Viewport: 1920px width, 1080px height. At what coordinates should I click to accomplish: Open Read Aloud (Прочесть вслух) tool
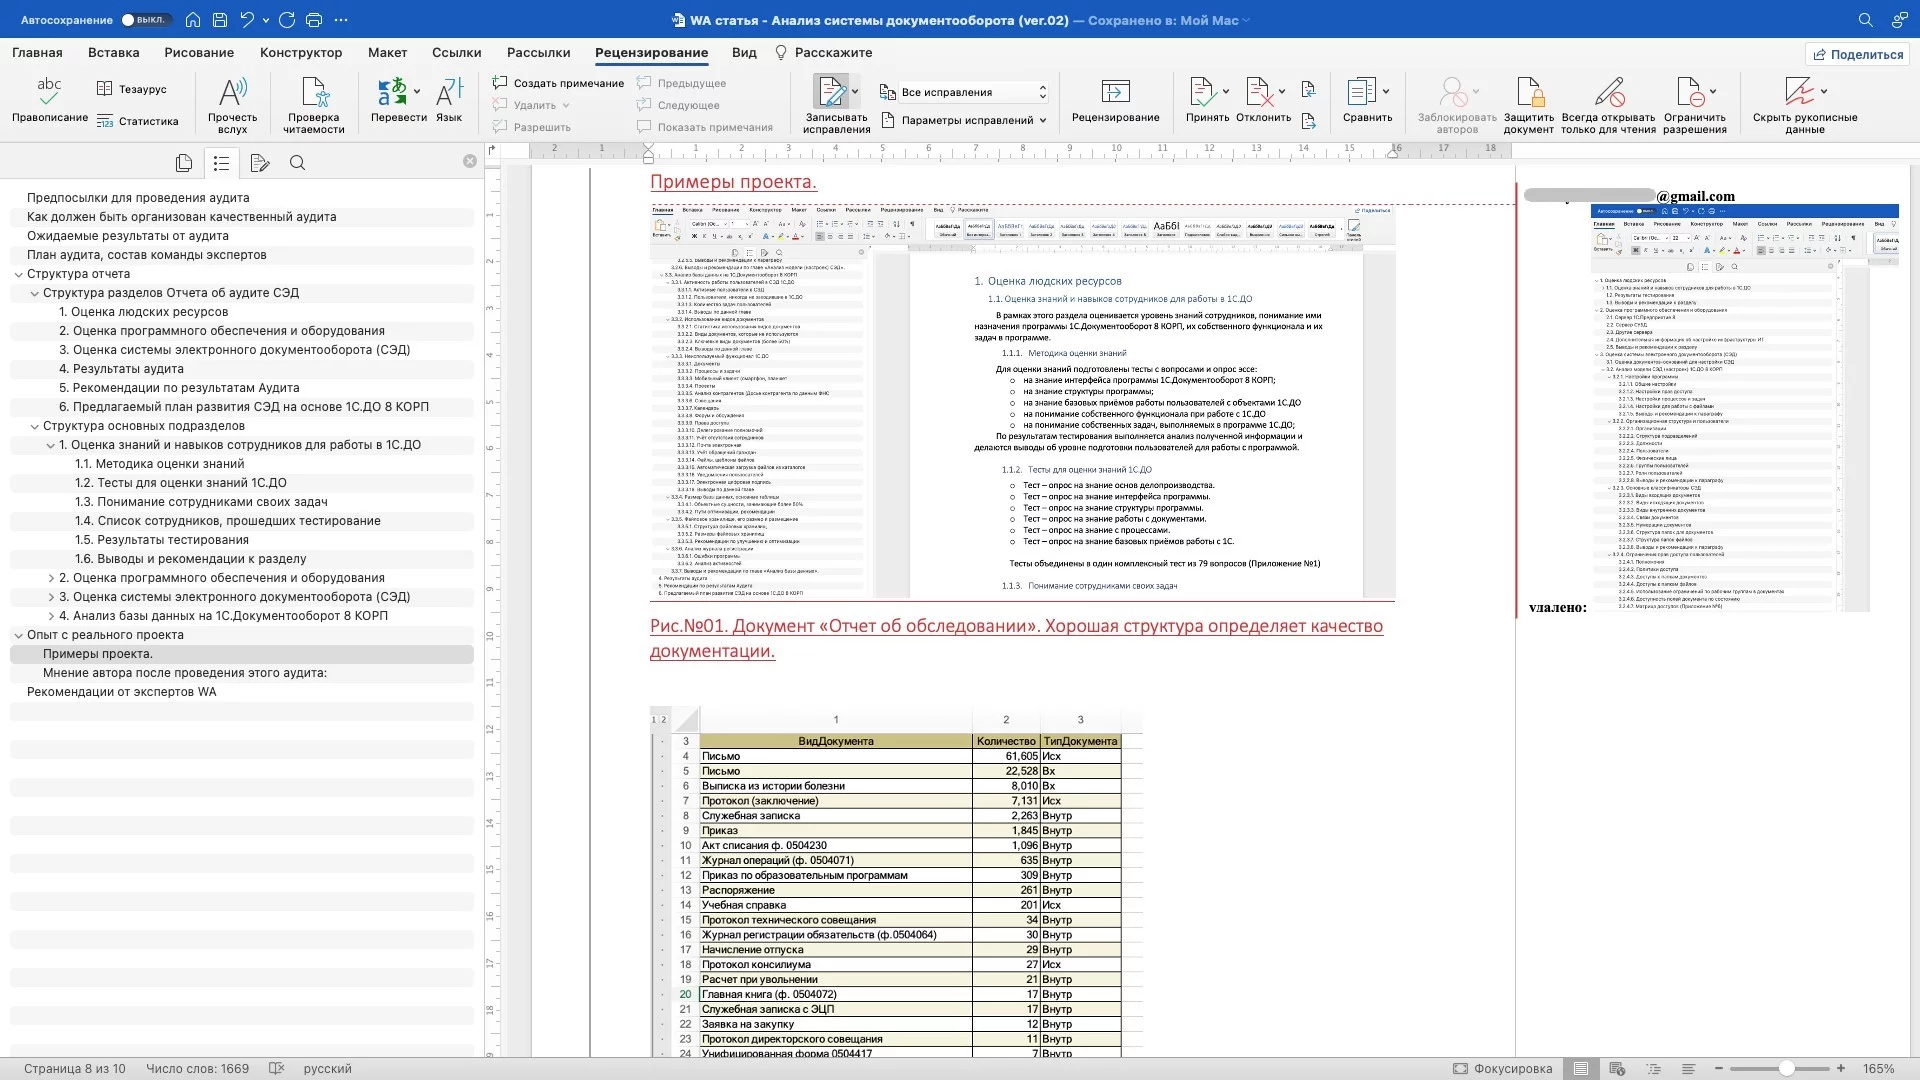click(x=232, y=93)
